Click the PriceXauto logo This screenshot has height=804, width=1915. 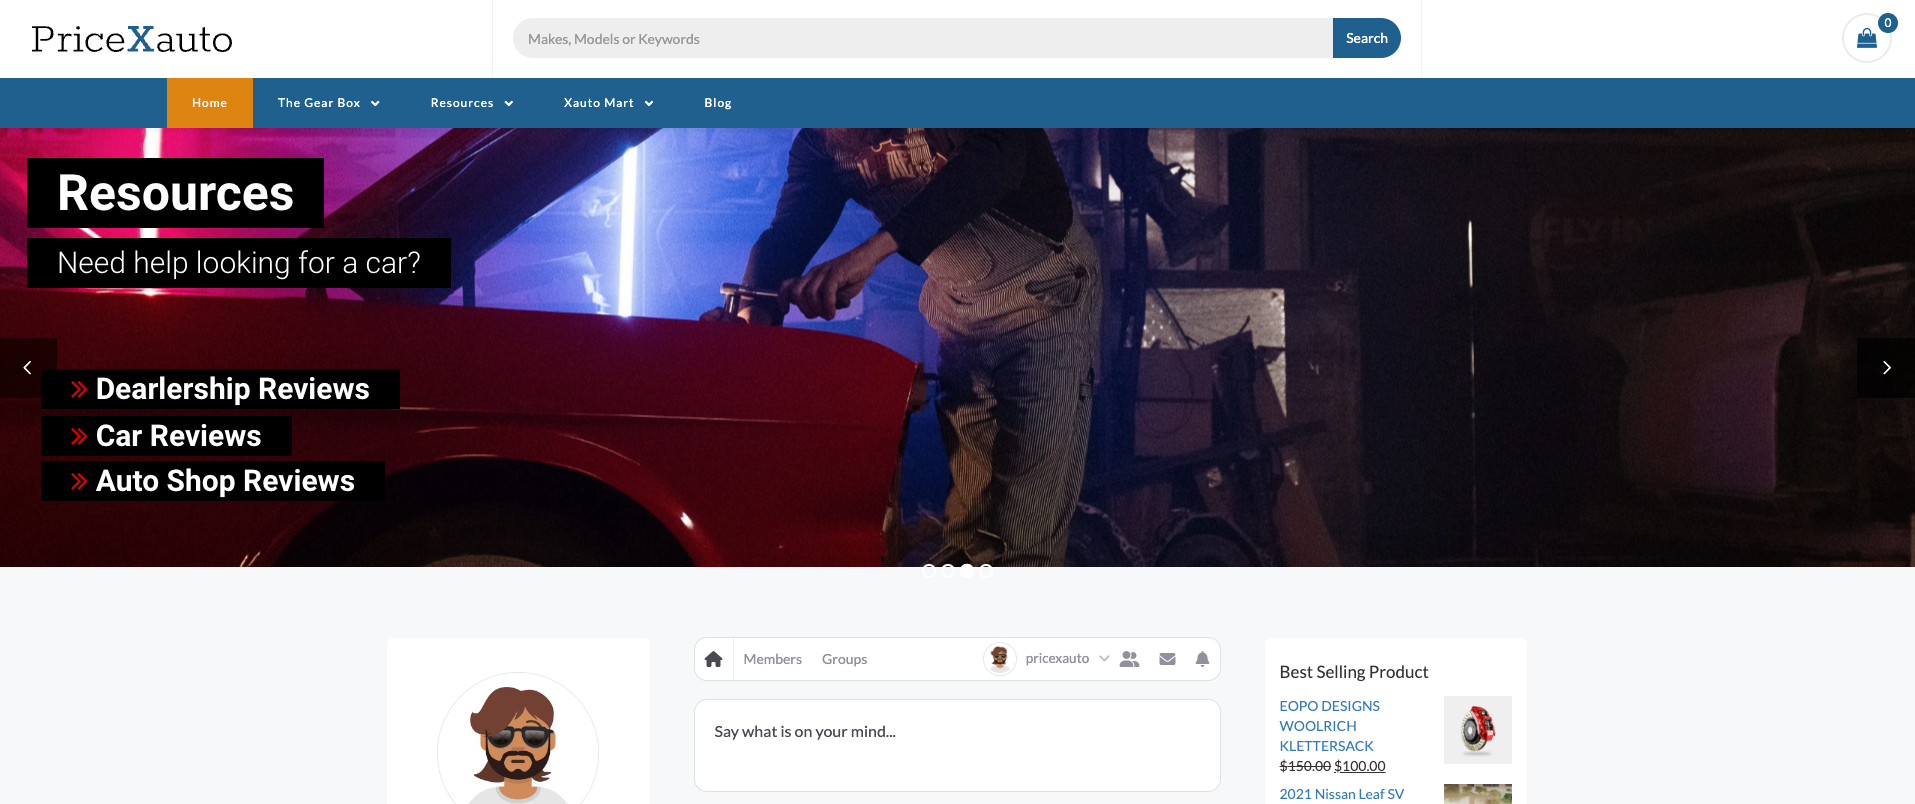click(x=132, y=39)
